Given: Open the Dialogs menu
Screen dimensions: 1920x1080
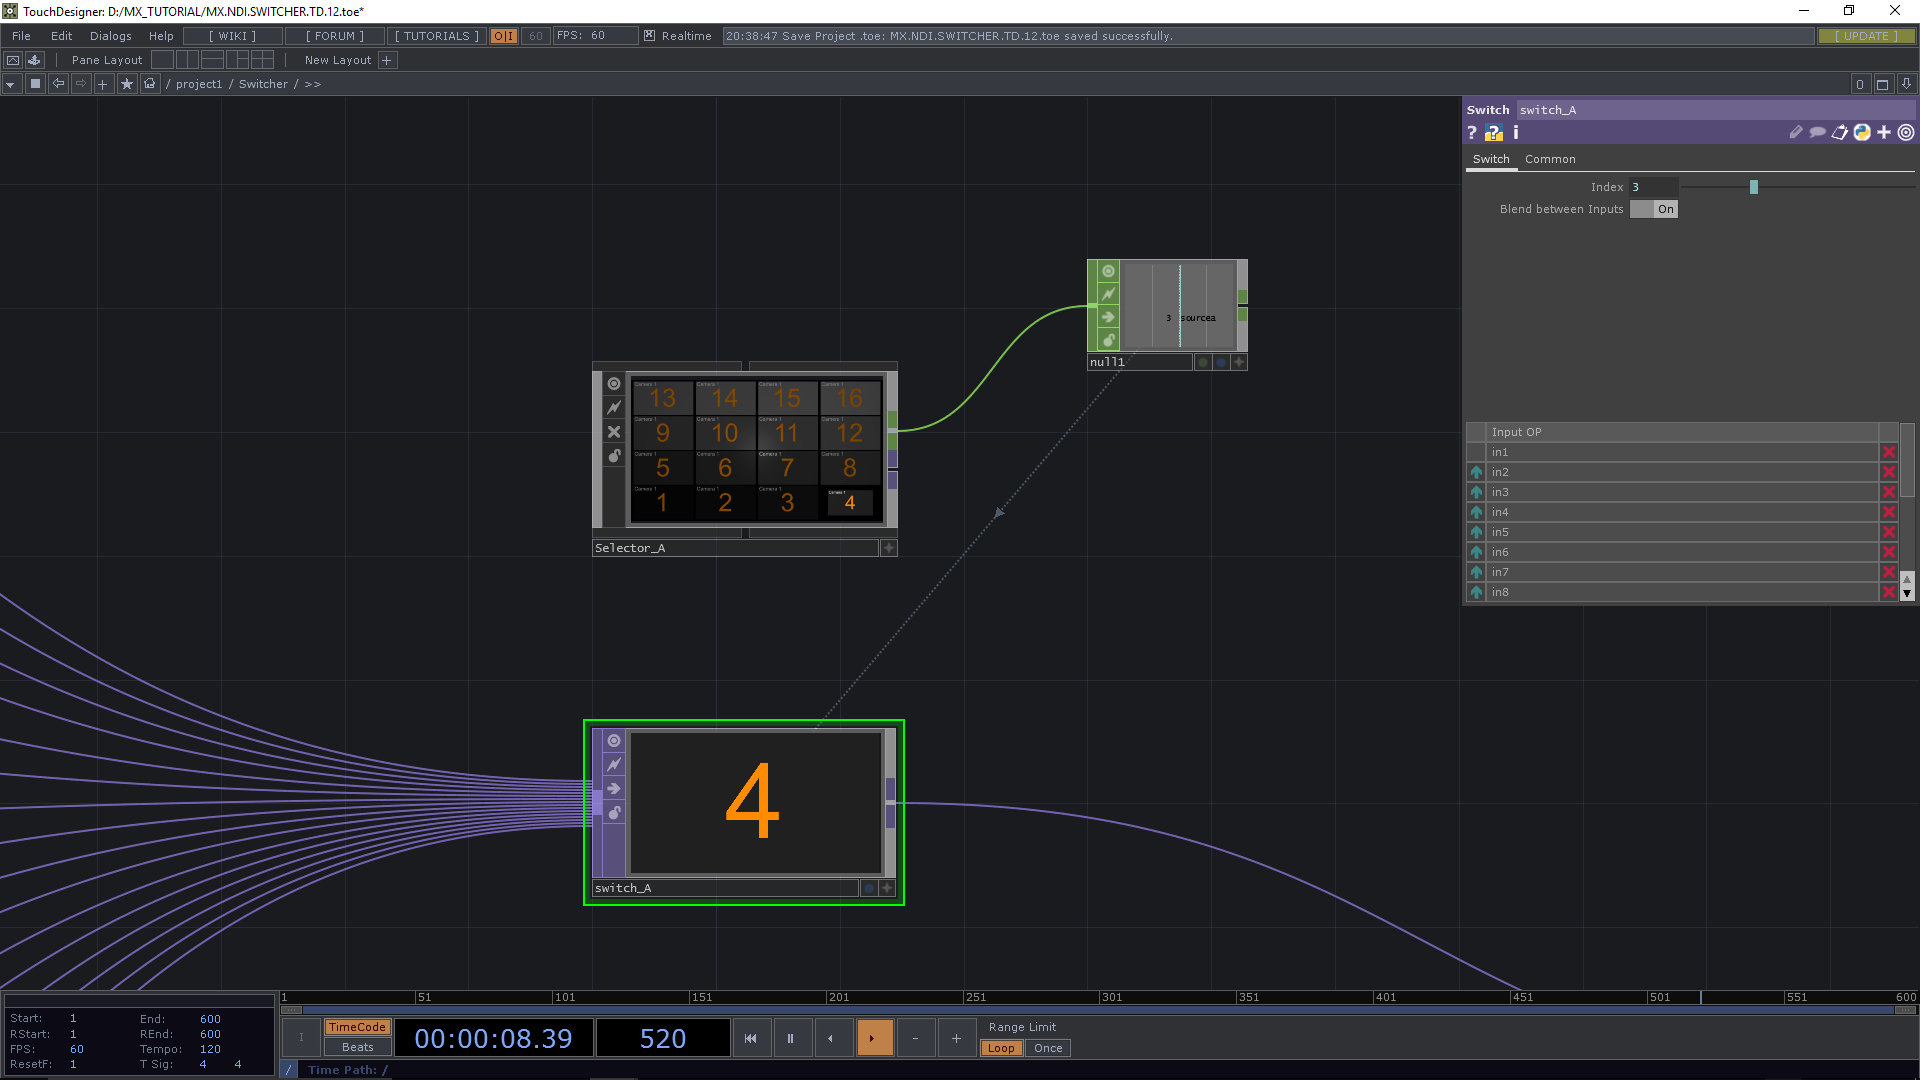Looking at the screenshot, I should coord(111,36).
